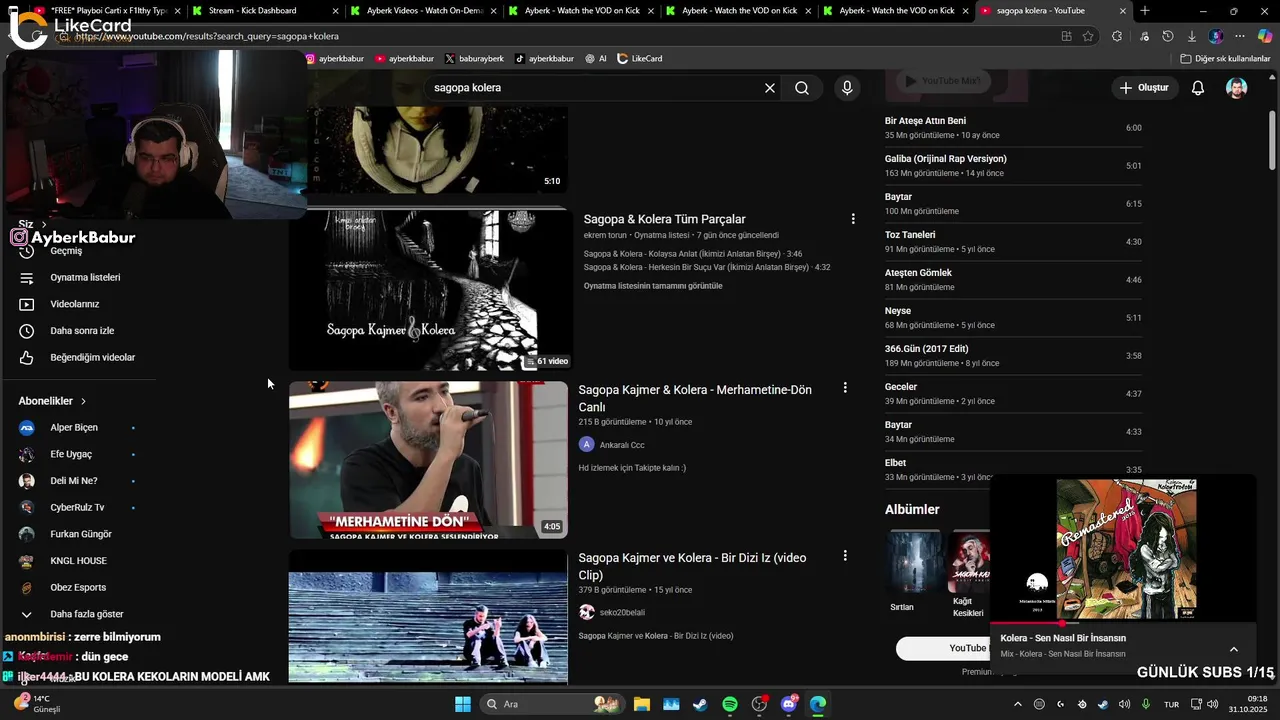Start voice search with the microphone
This screenshot has width=1280, height=720.
point(847,88)
